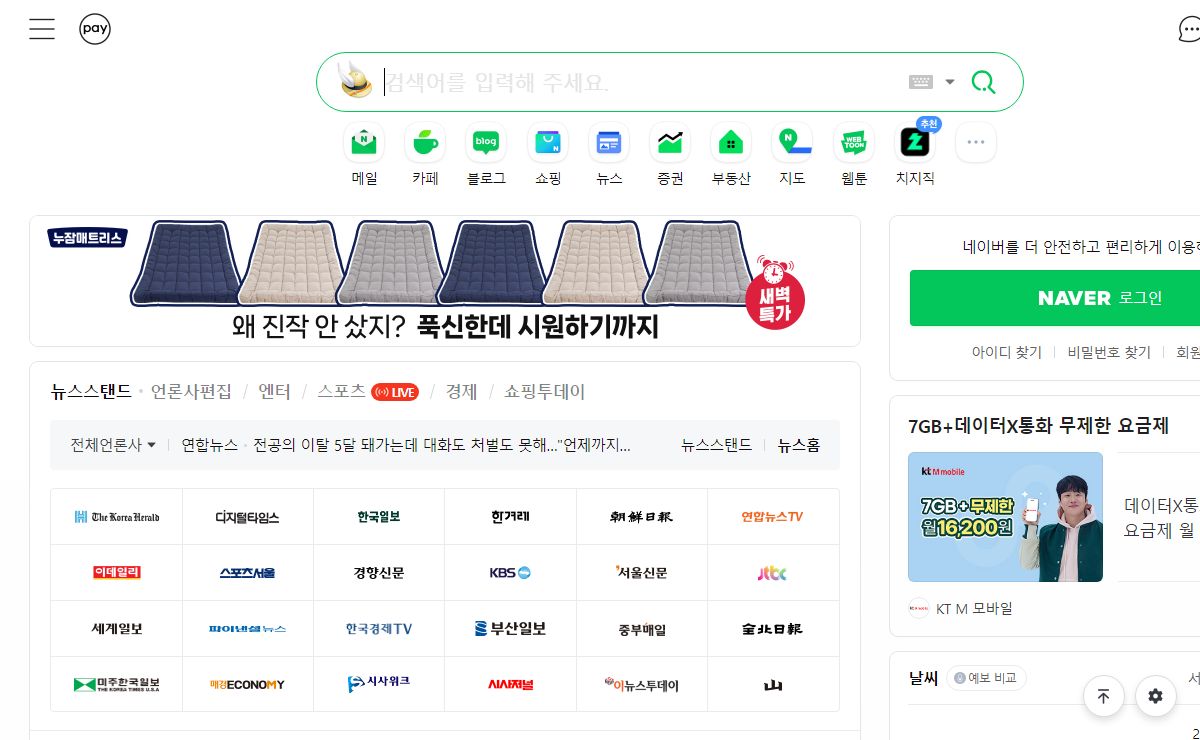Open 한겨레 publisher logo
The image size is (1200, 740).
(x=510, y=517)
